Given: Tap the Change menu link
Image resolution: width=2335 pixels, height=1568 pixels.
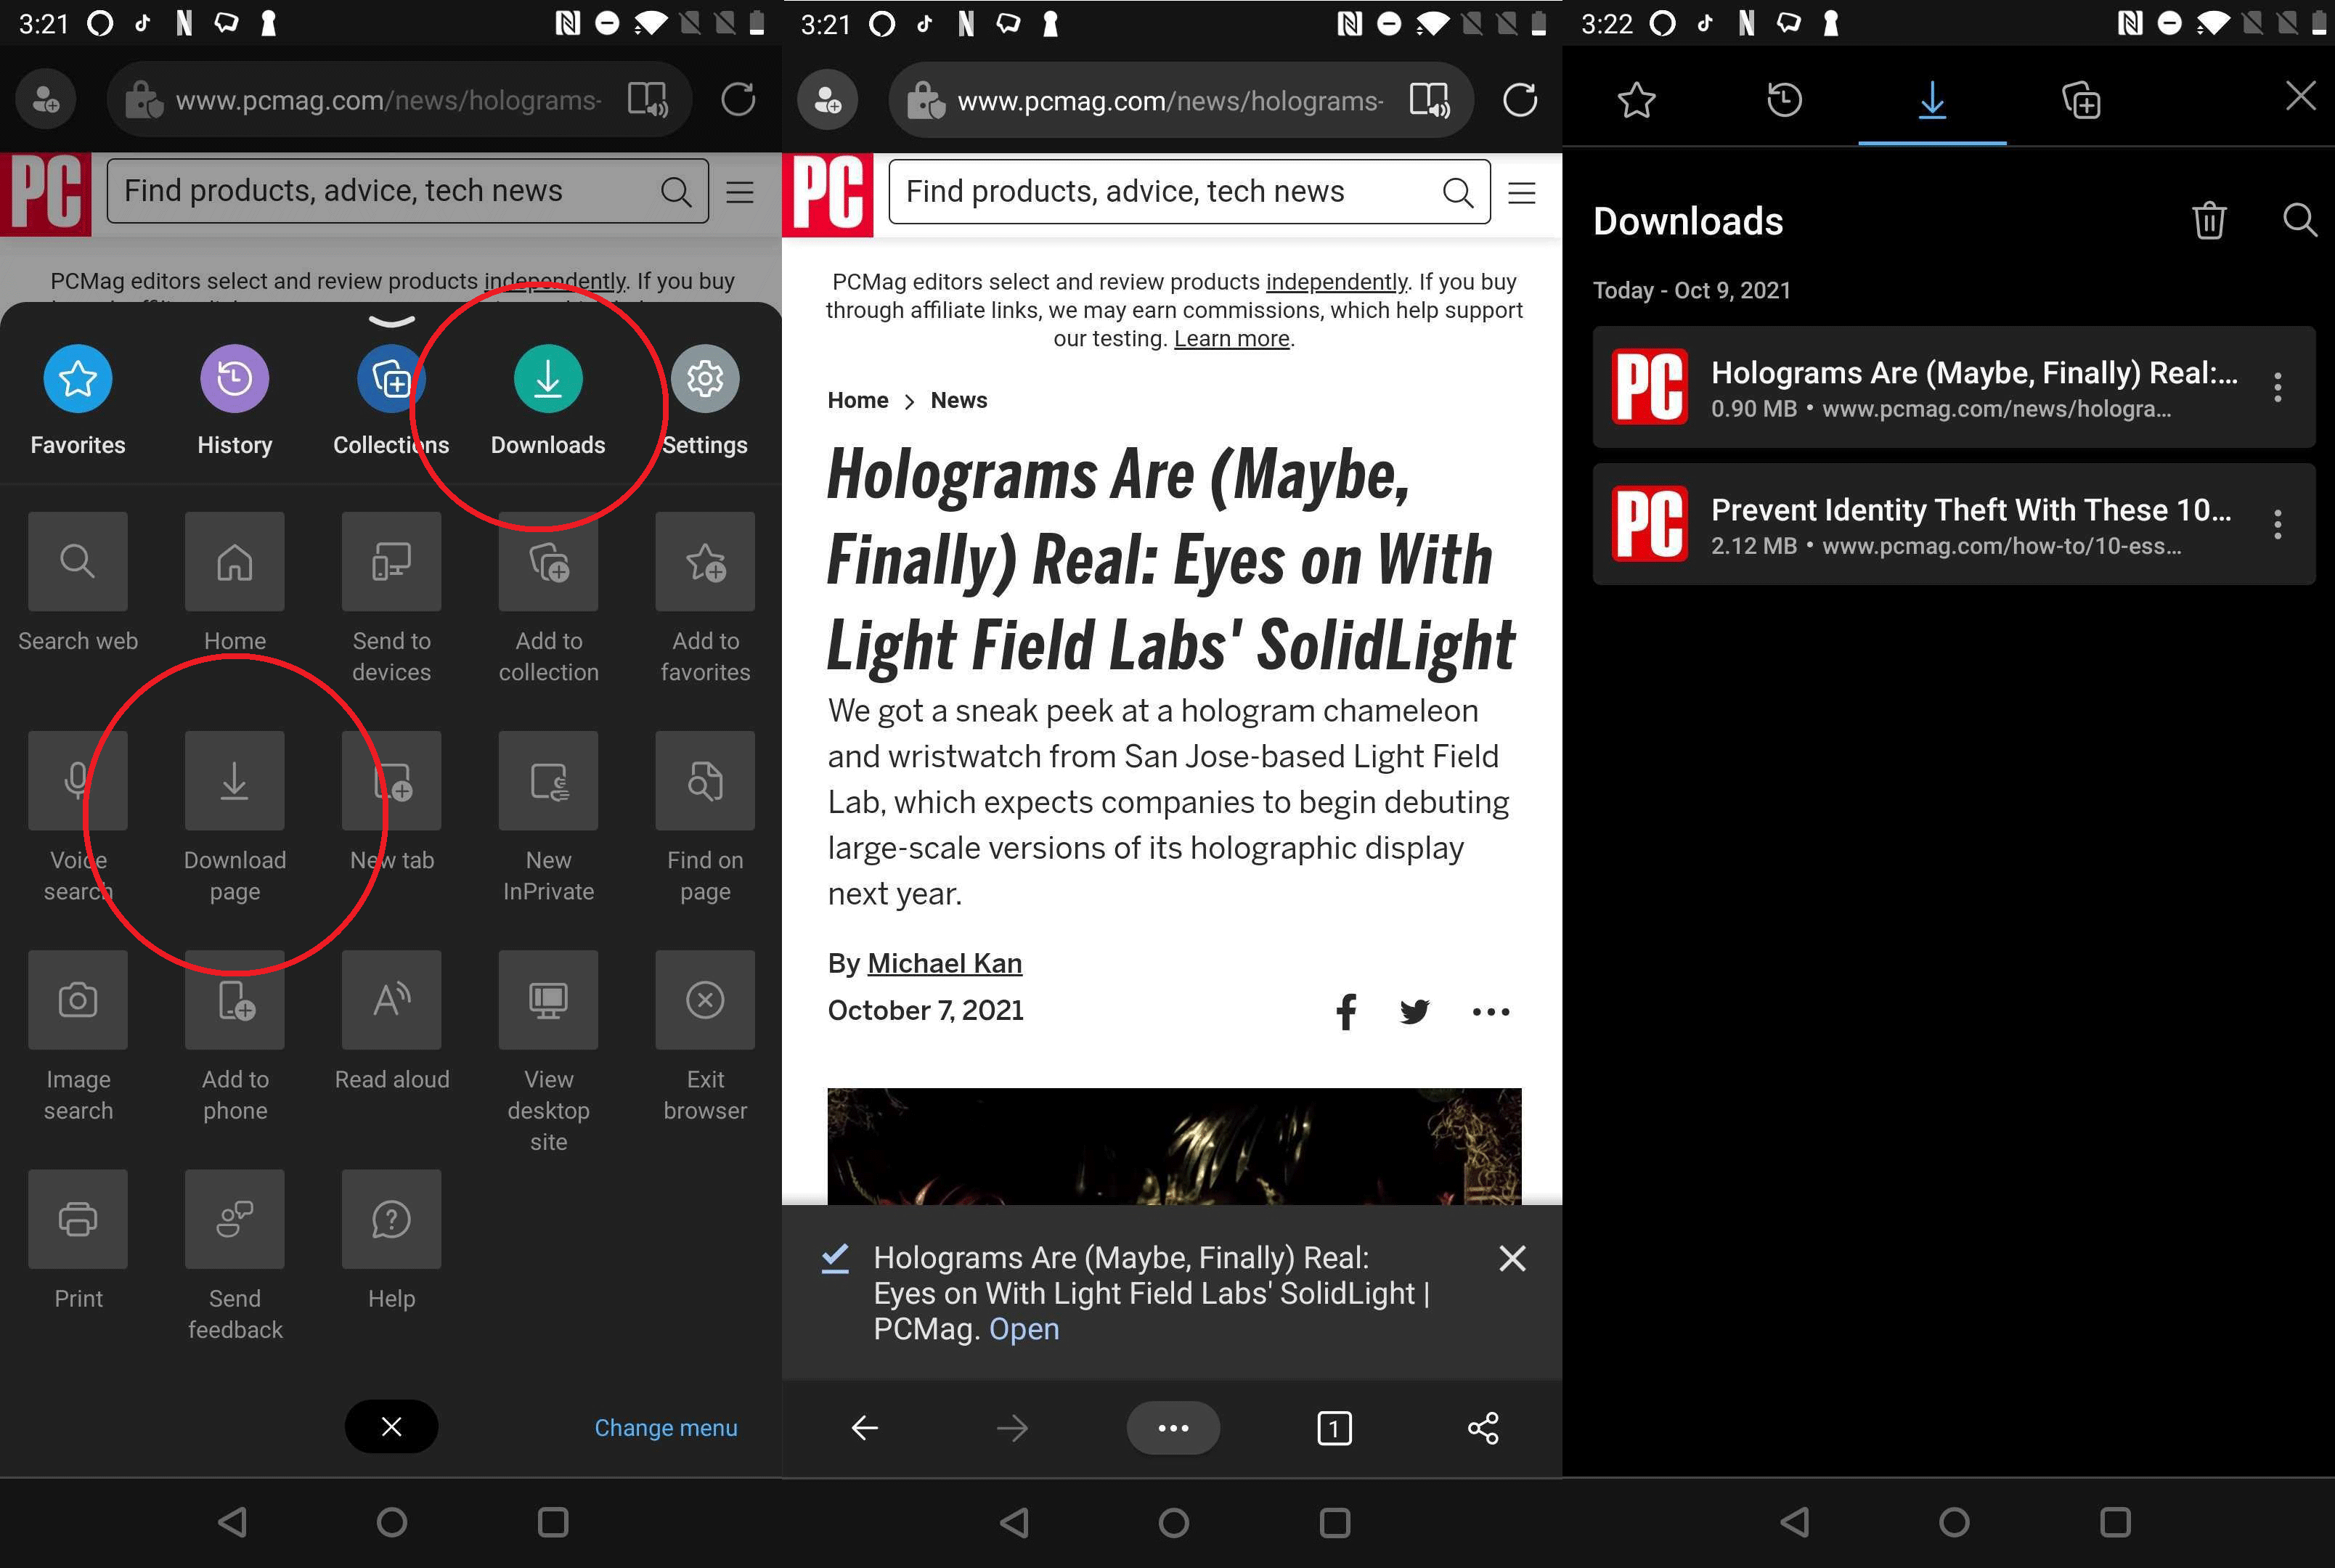Looking at the screenshot, I should click(666, 1428).
